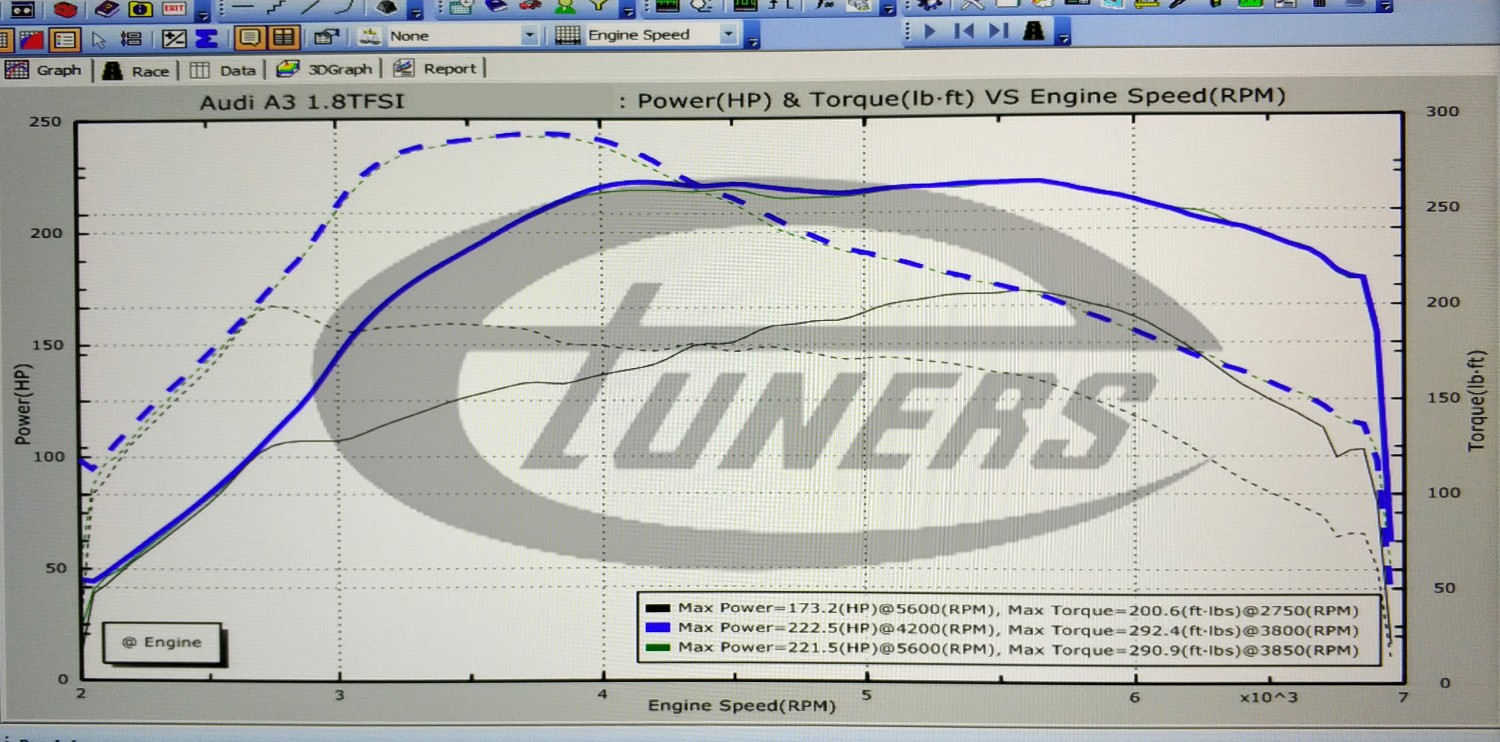
Task: Click the @ Engine button on graph
Action: [162, 642]
